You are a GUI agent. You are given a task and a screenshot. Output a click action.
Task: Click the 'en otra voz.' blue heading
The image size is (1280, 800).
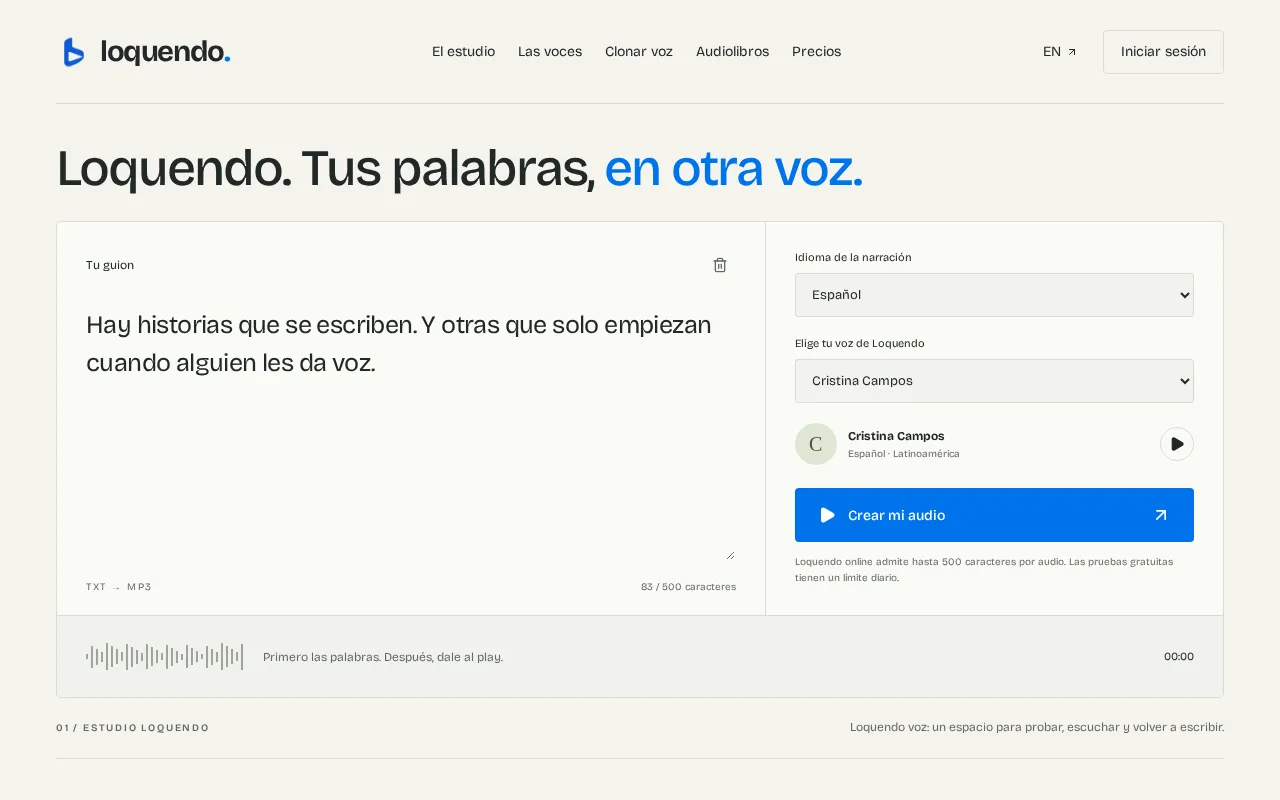click(734, 169)
